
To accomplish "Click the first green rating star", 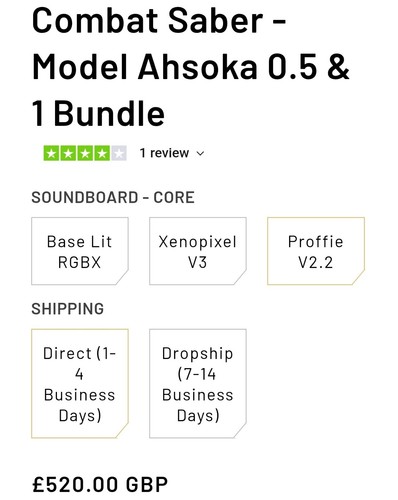I will click(52, 153).
